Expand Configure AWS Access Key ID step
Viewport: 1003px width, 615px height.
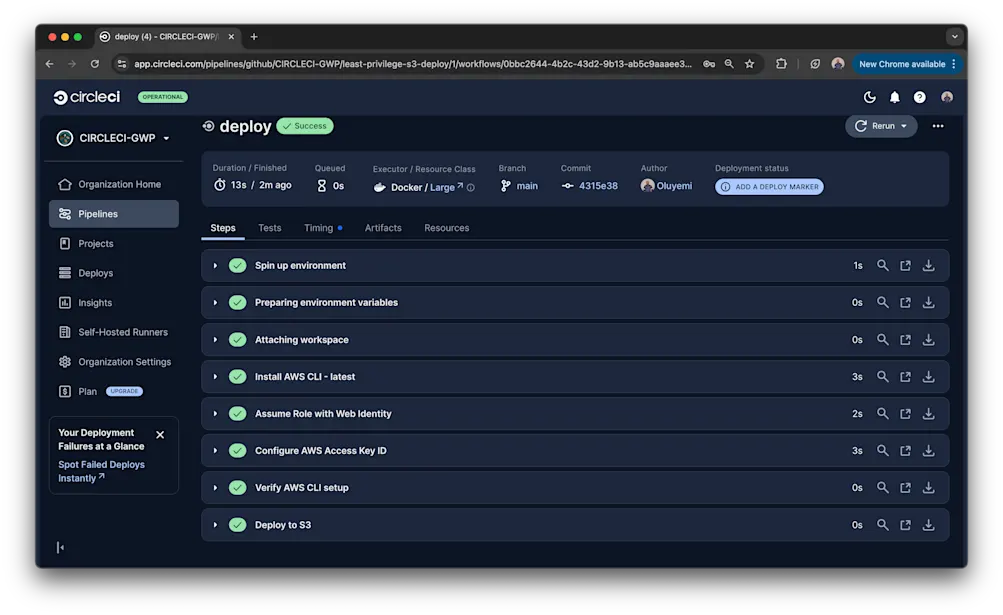coord(215,451)
